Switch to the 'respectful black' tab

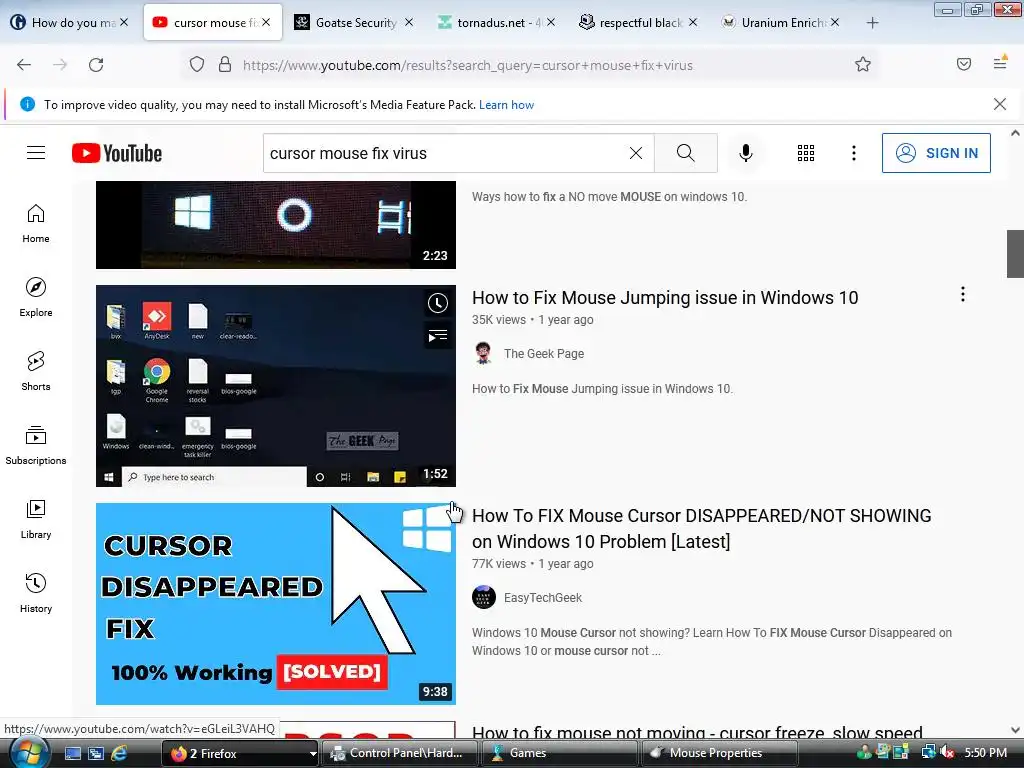[x=637, y=23]
